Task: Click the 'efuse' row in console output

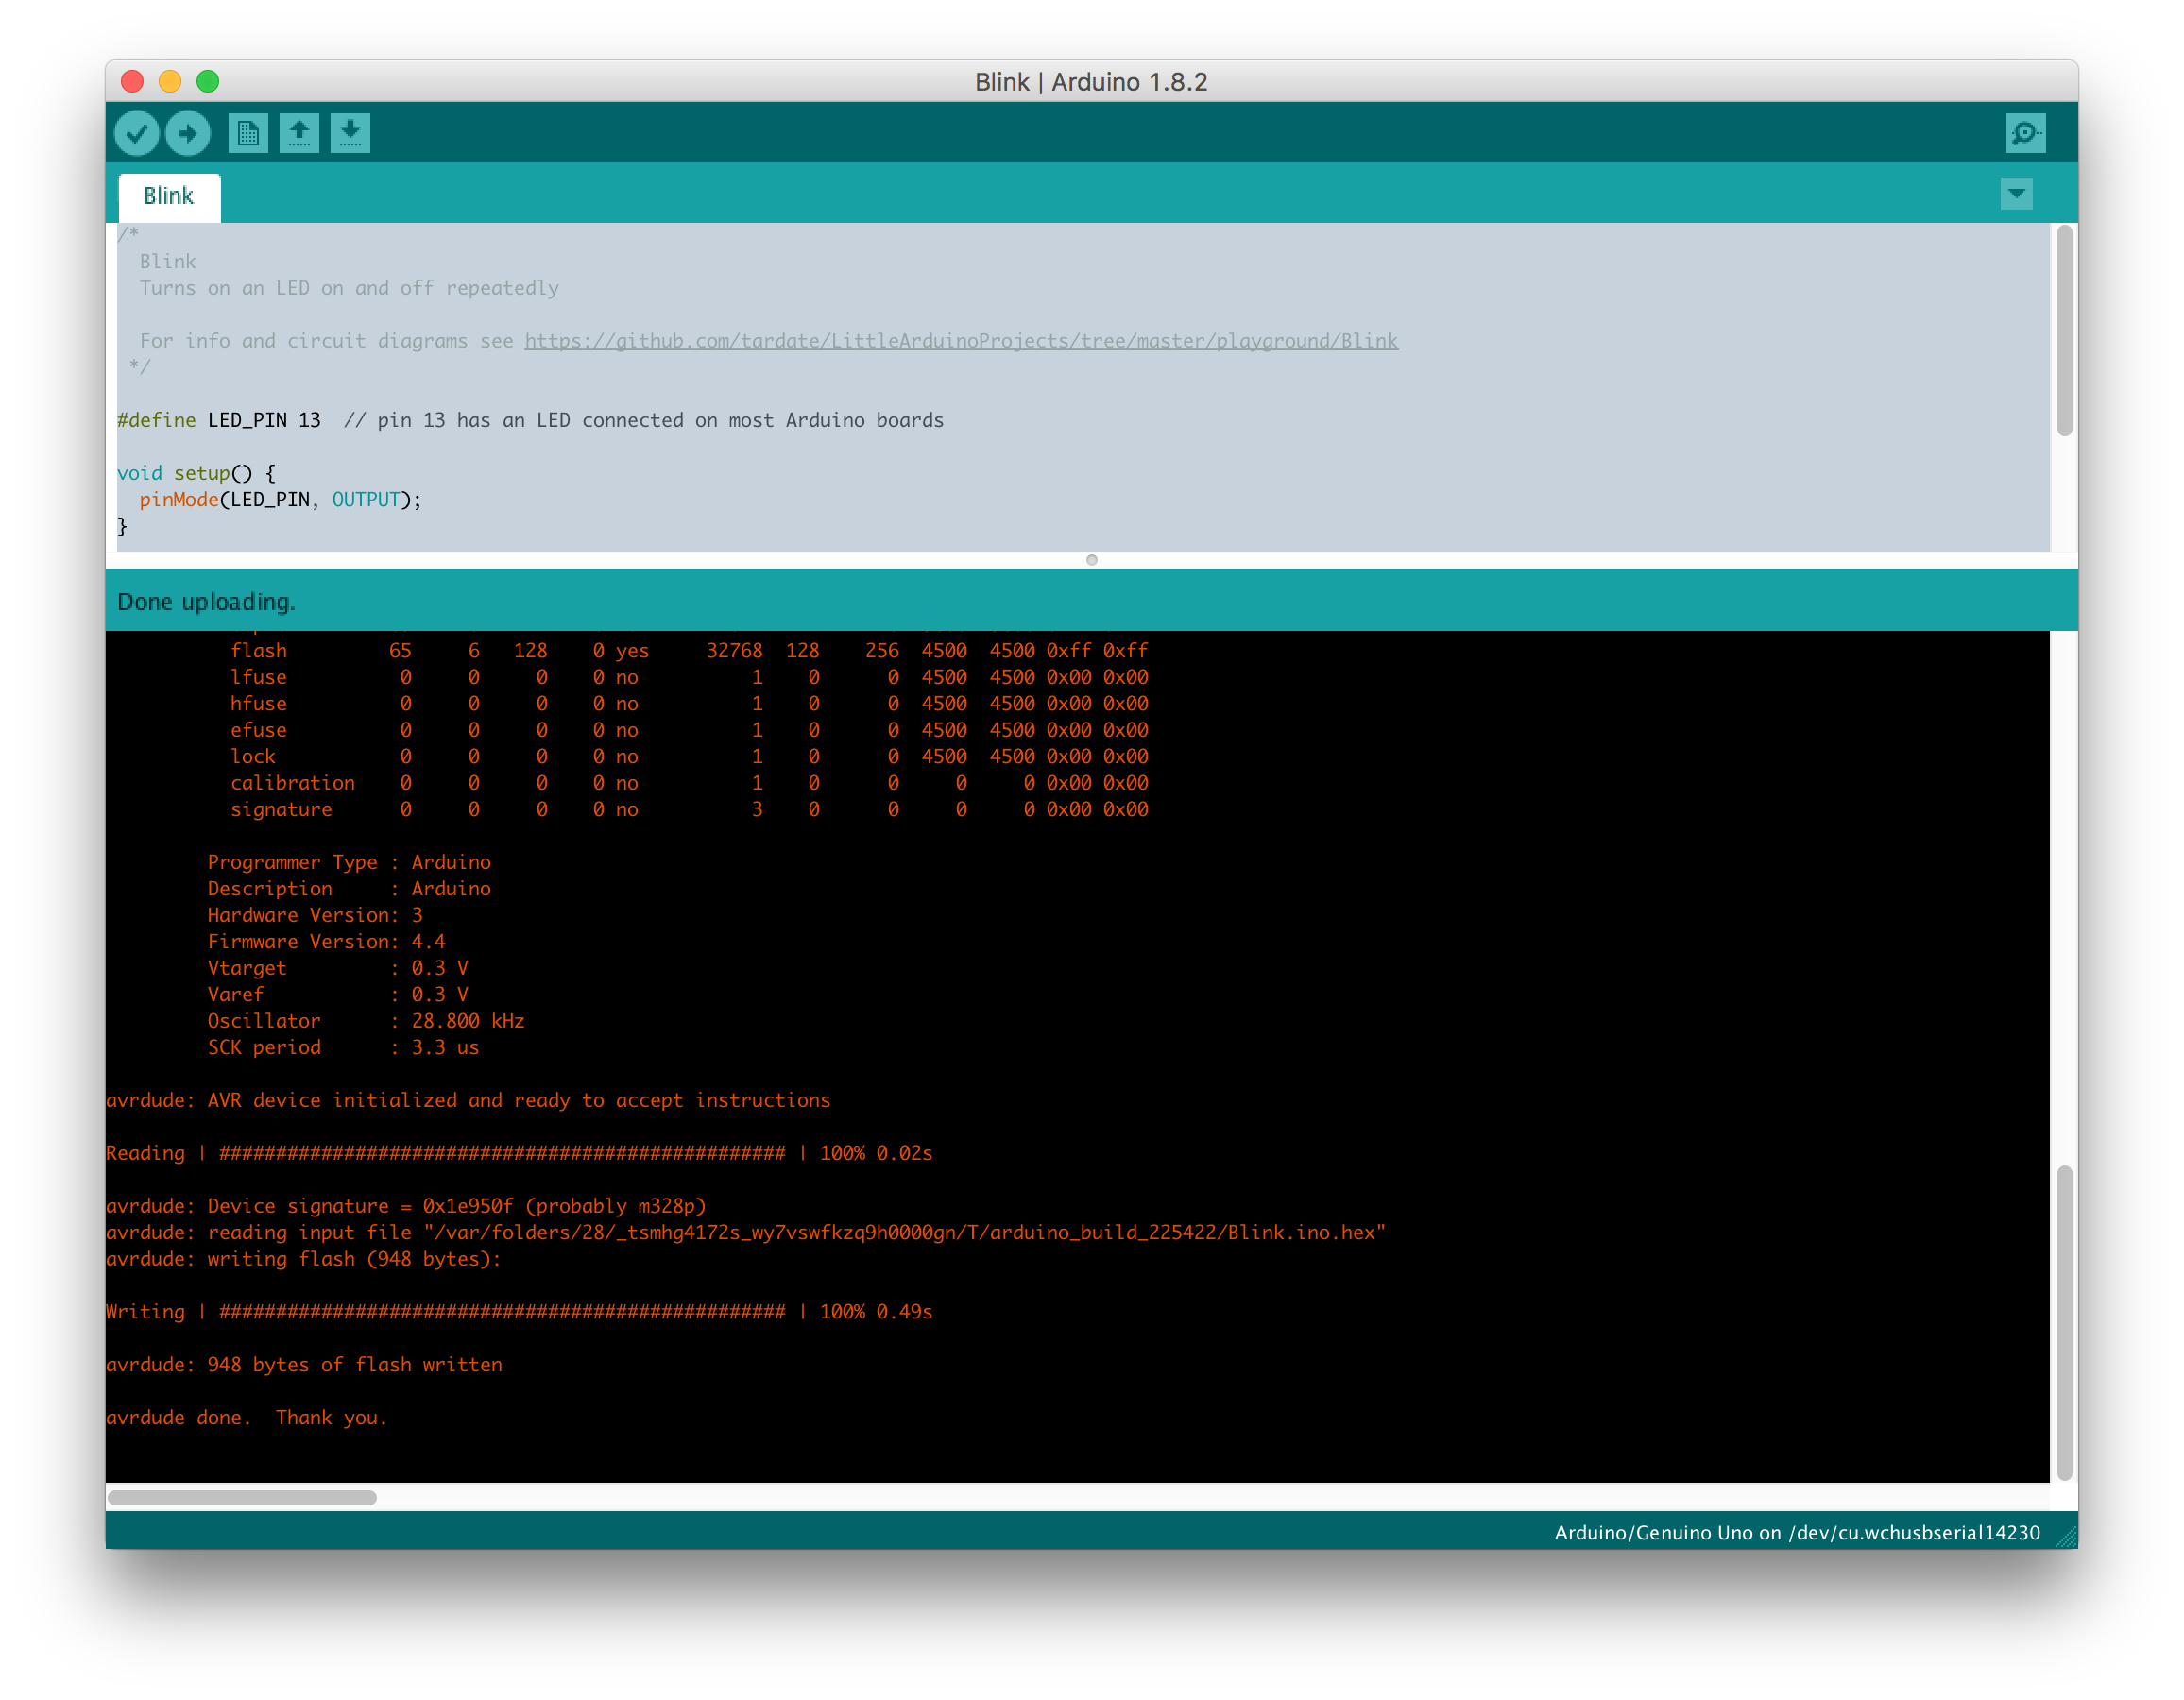Action: coord(689,730)
